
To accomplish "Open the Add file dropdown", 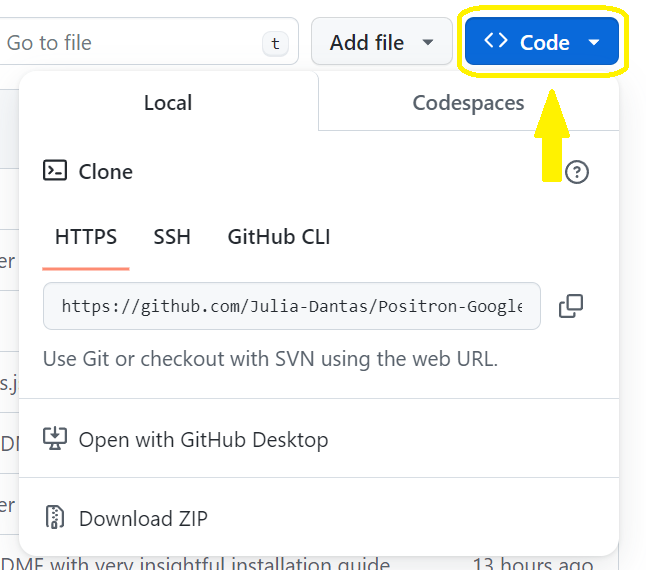I will pos(382,41).
